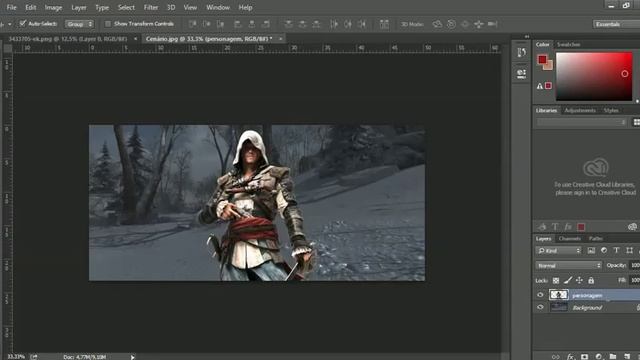Click the Align Right Edges icon
640x360 pixels.
(266, 24)
